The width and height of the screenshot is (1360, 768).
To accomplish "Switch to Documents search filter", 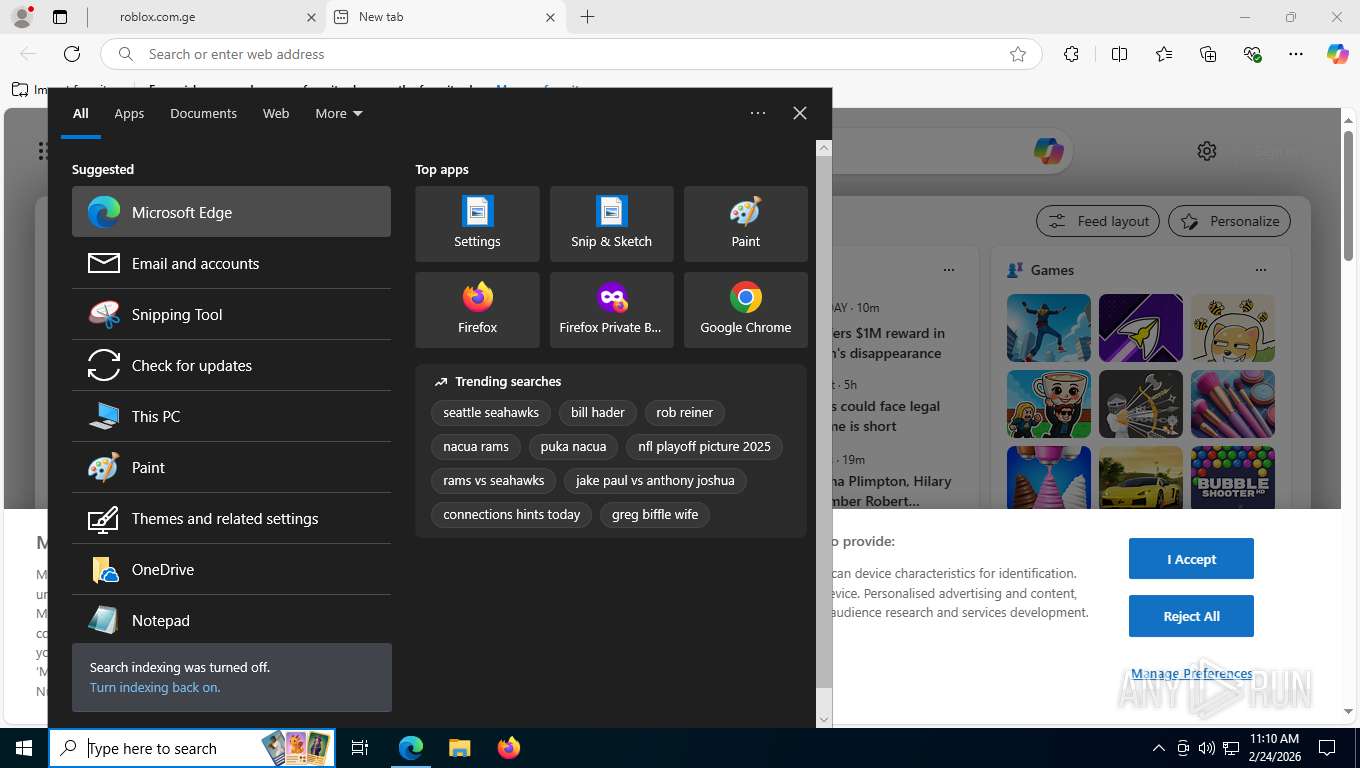I will point(203,113).
